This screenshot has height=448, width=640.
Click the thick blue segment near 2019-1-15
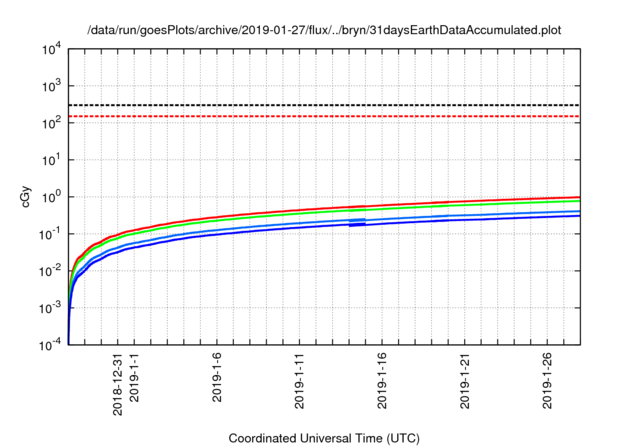click(x=357, y=220)
